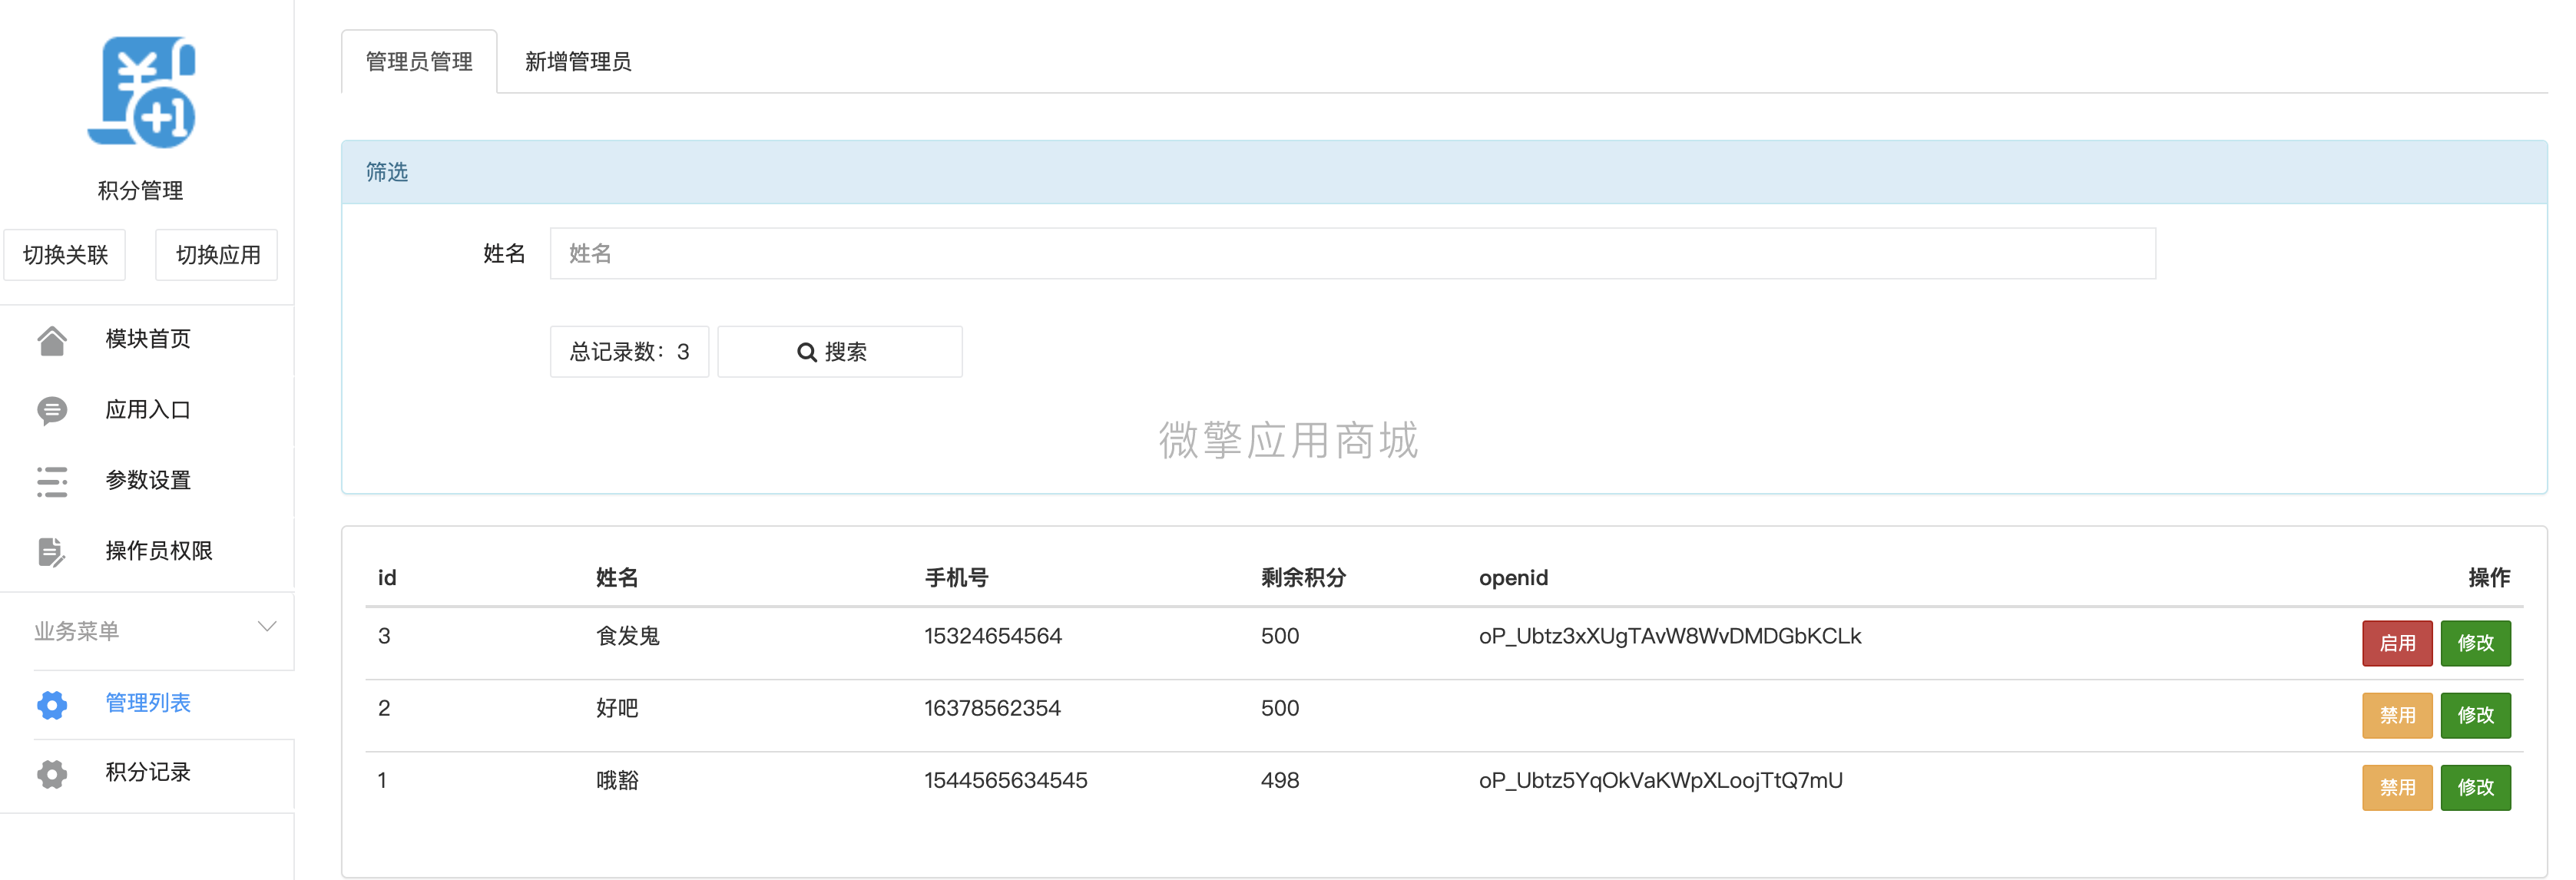The width and height of the screenshot is (2576, 880).
Task: Disable the admin 好吧 with 禁用
Action: (x=2397, y=715)
